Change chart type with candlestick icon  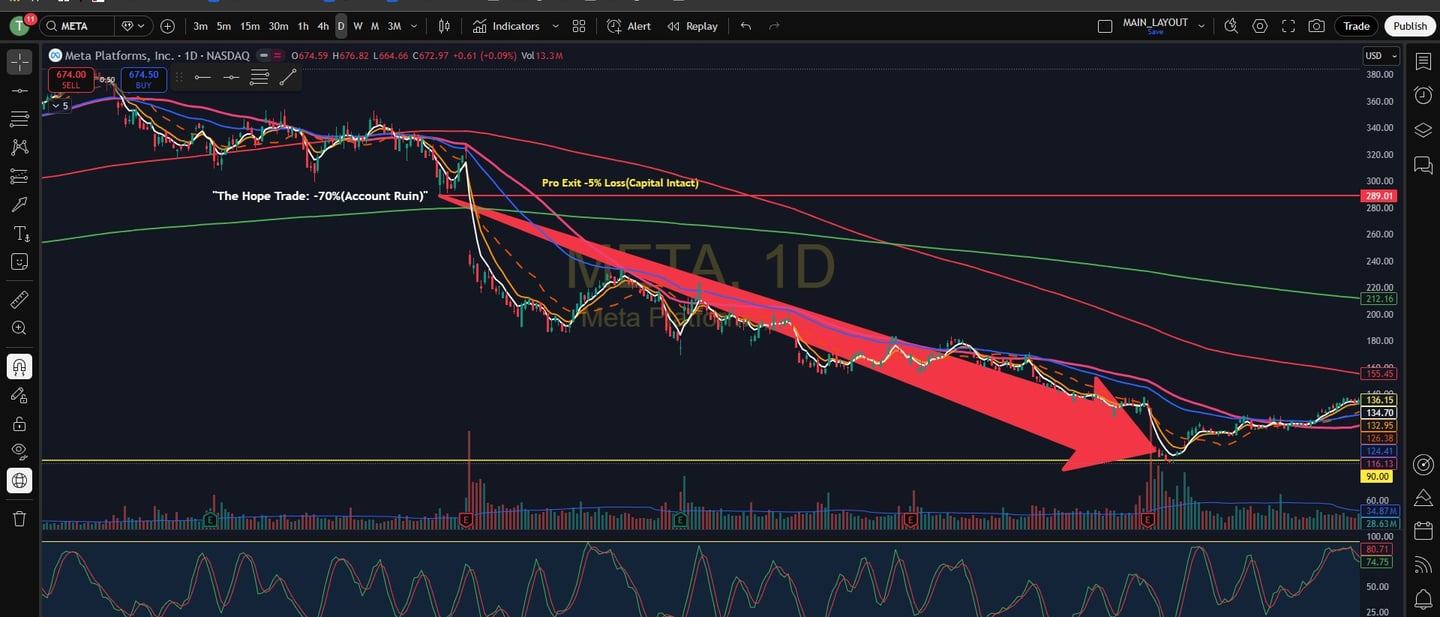pyautogui.click(x=444, y=26)
